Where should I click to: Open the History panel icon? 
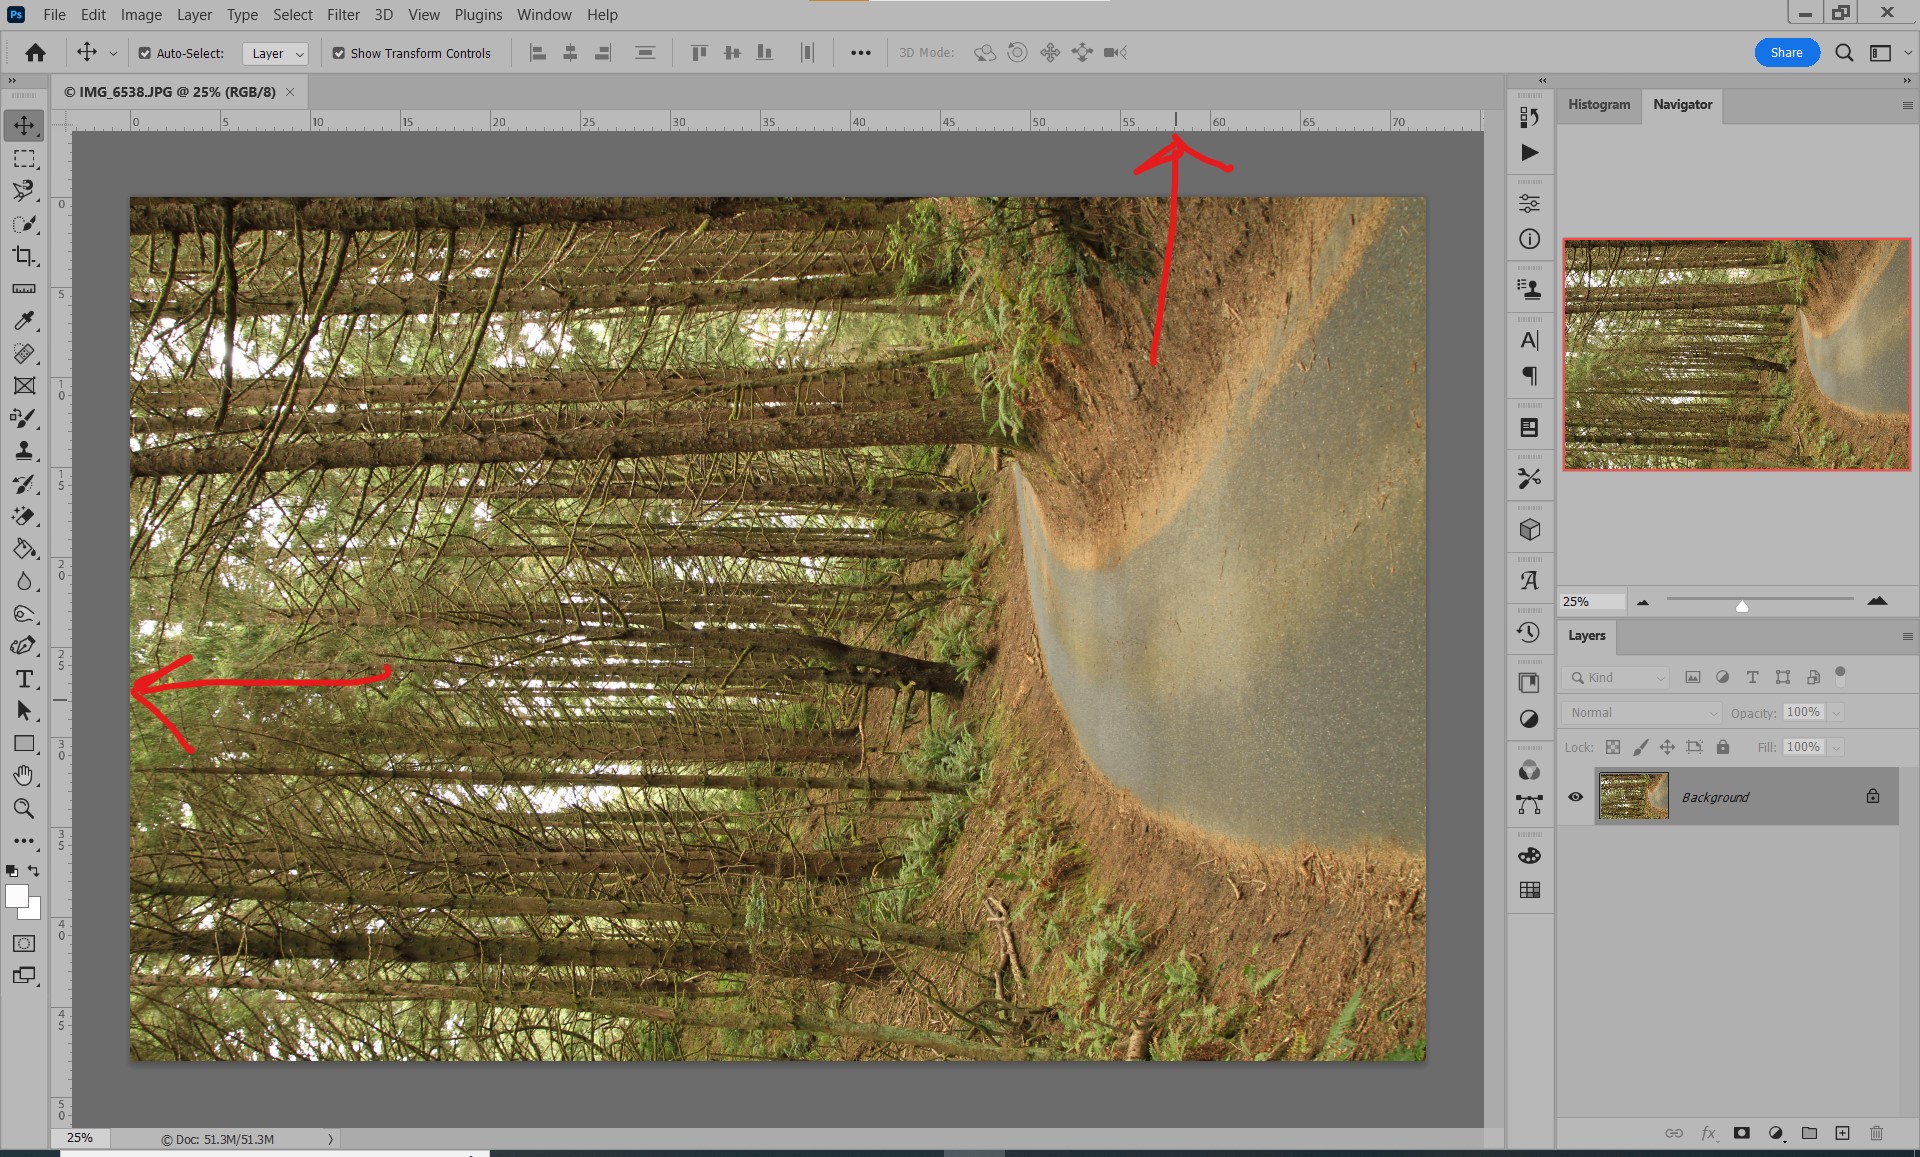(x=1529, y=631)
